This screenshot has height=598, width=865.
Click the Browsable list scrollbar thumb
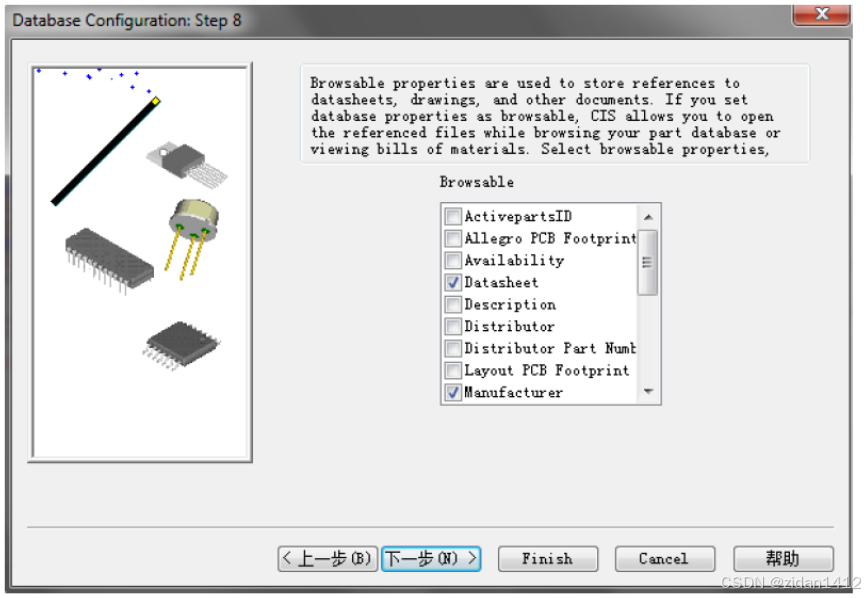tap(648, 263)
